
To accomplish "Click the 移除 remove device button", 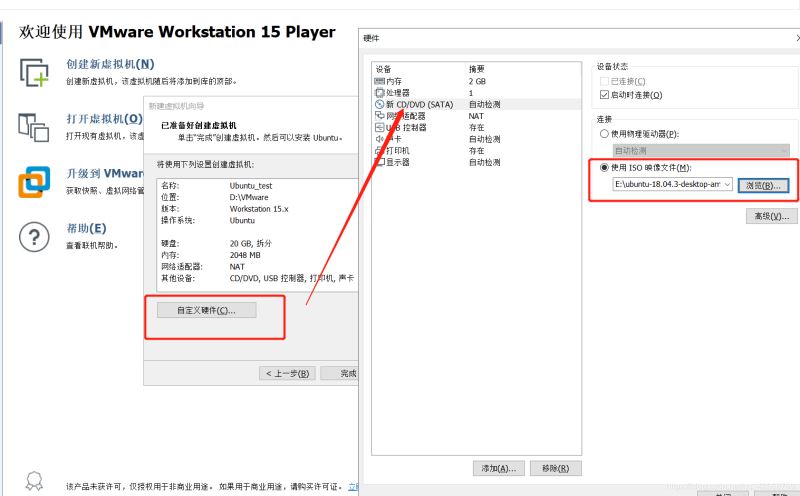I will pyautogui.click(x=557, y=468).
